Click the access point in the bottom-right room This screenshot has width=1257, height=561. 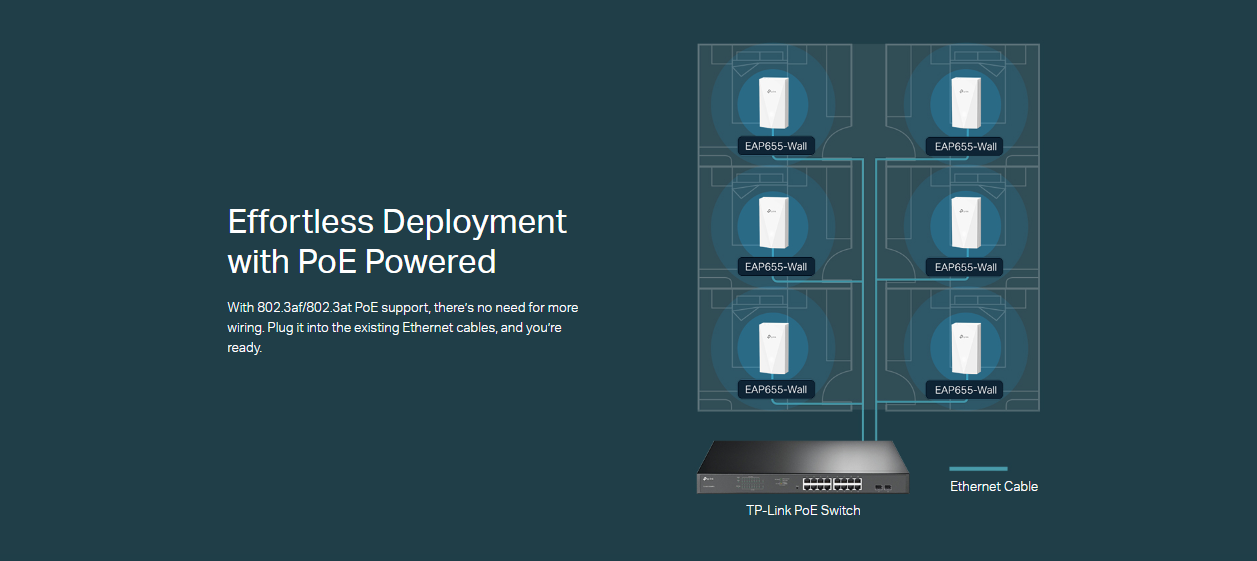[x=966, y=346]
